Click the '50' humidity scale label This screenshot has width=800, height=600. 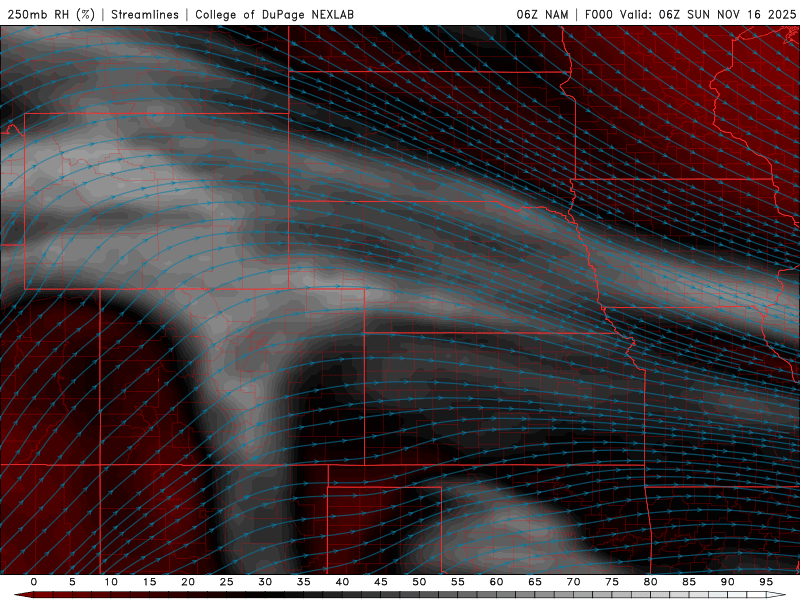[419, 582]
